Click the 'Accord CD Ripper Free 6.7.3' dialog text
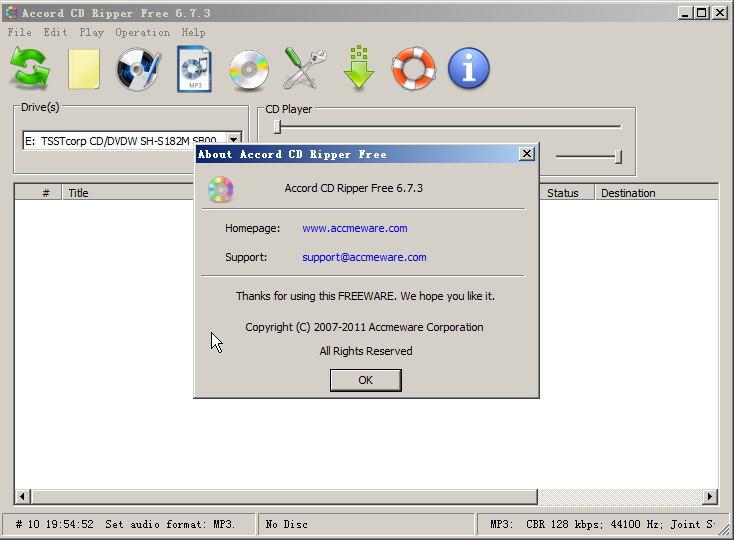This screenshot has width=734, height=540. pos(353,188)
